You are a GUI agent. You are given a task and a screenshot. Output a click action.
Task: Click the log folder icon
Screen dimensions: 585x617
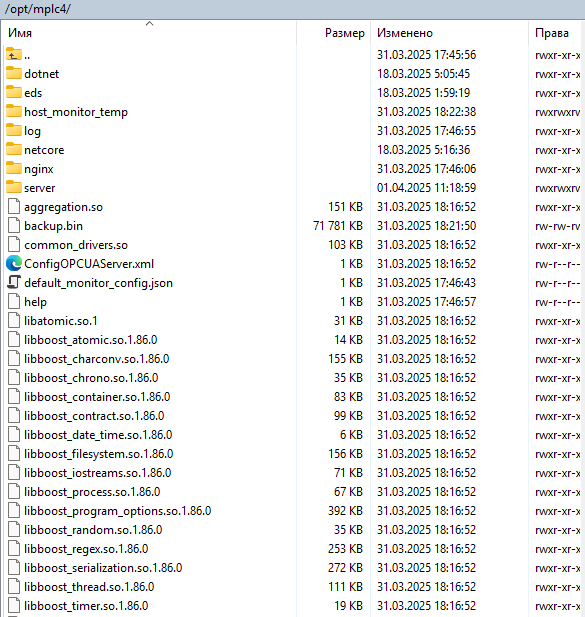coord(14,130)
